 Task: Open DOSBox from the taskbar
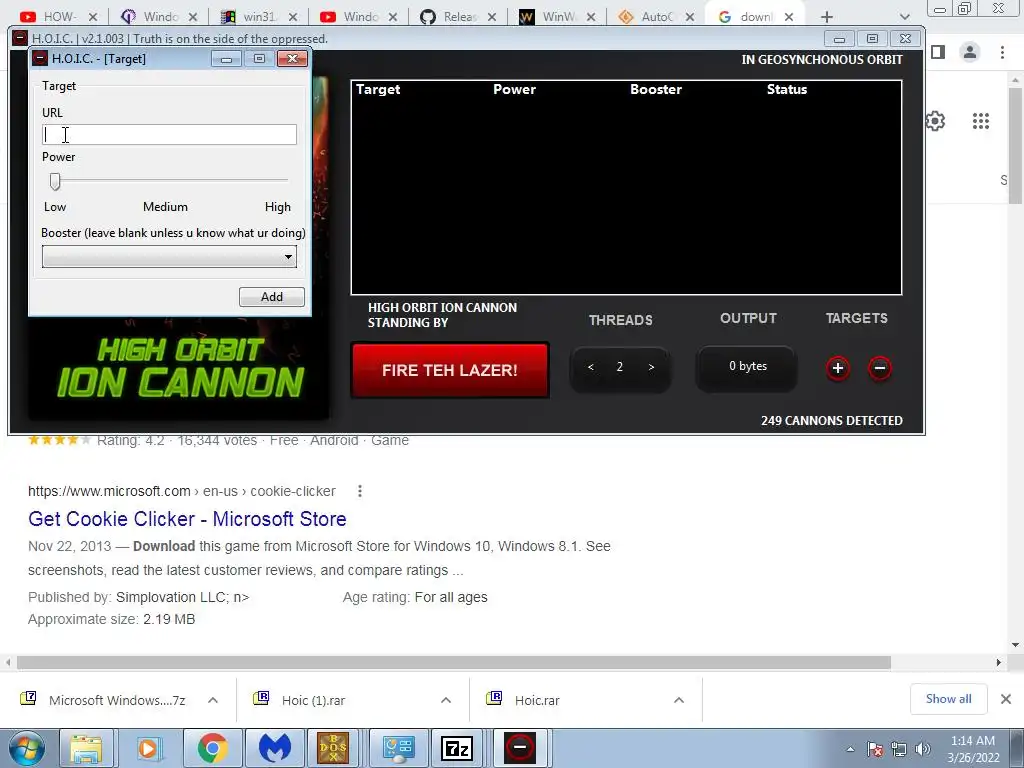point(333,748)
